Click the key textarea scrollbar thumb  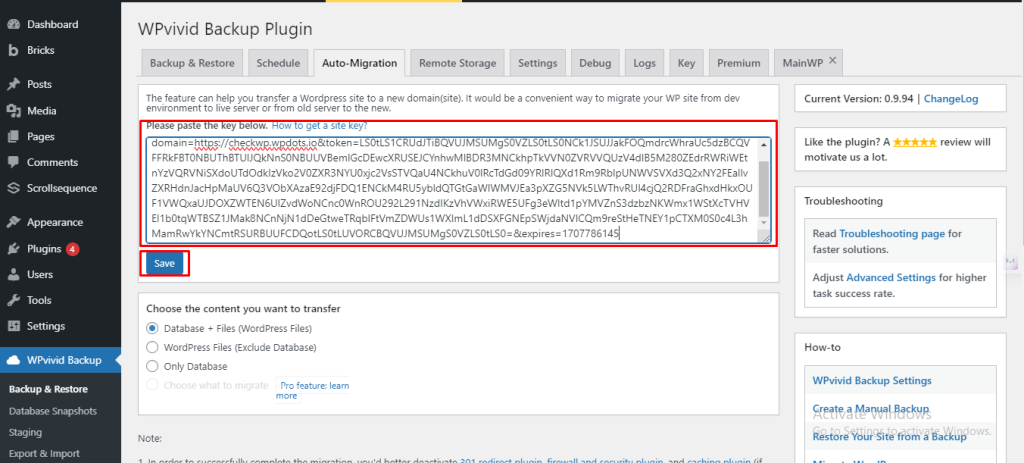pos(763,189)
